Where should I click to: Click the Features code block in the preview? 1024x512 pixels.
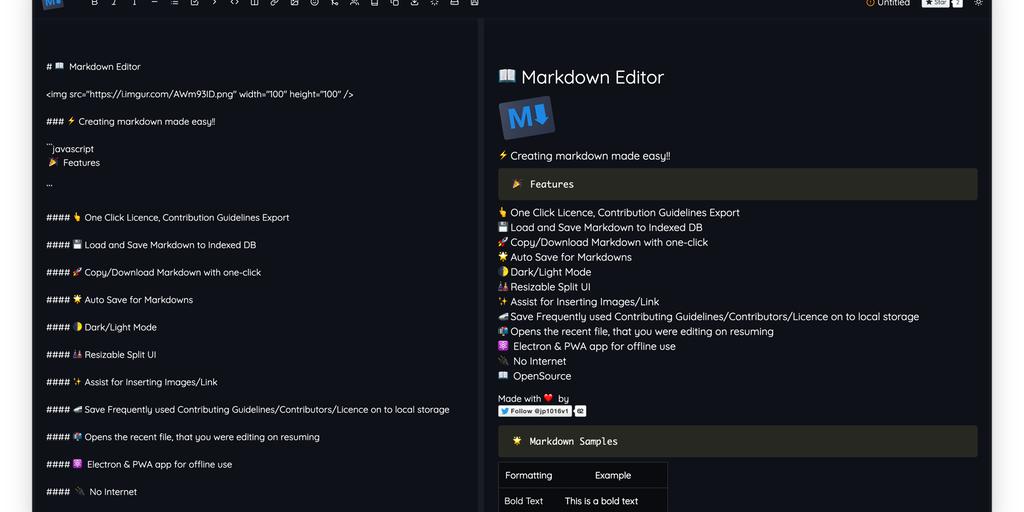[x=737, y=184]
